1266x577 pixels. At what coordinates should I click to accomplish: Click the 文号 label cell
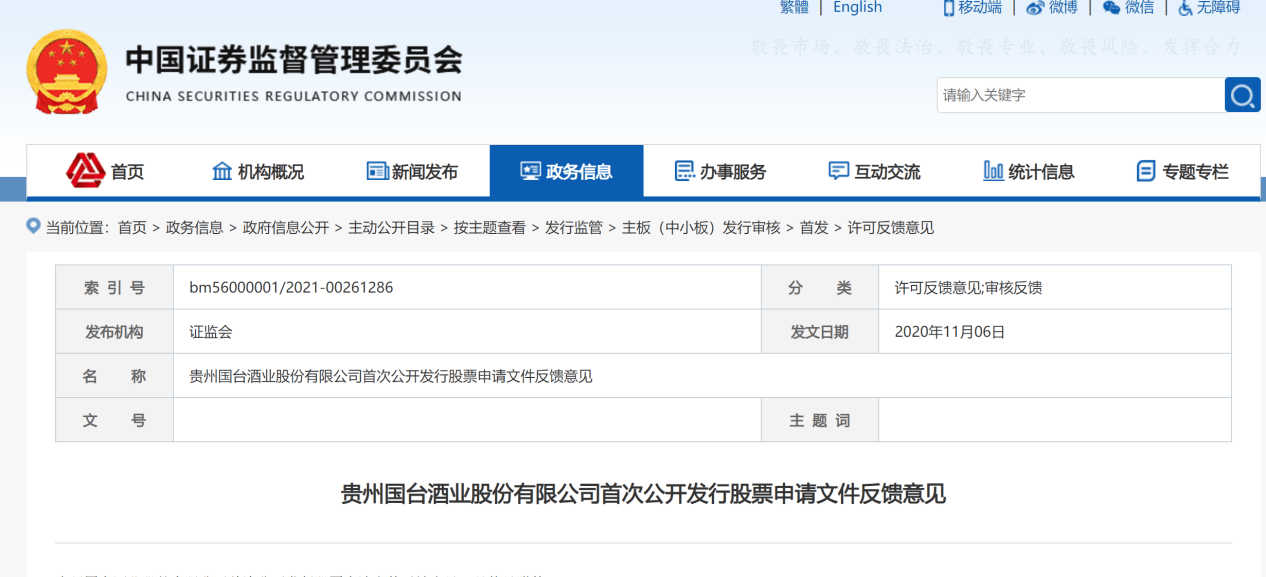point(114,420)
